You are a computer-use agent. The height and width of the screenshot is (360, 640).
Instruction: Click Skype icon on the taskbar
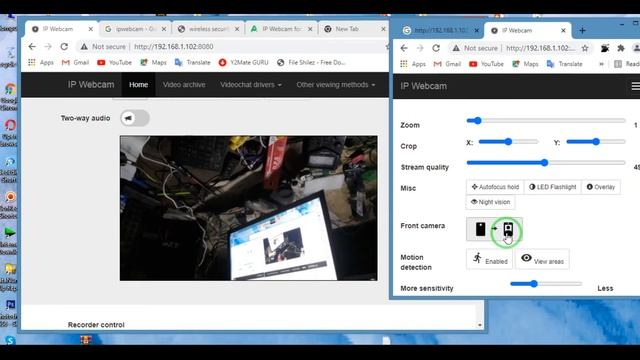coord(10,340)
